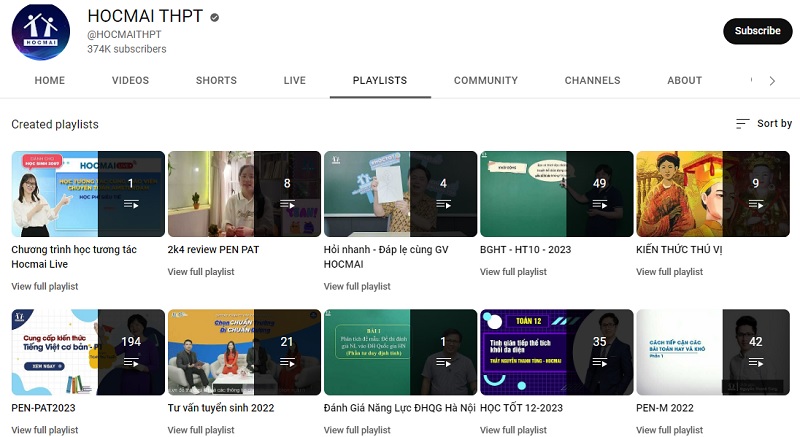Open the Hỏi nhanh - Đáp lẹ playlist thumbnail
The image size is (800, 437).
click(x=400, y=193)
